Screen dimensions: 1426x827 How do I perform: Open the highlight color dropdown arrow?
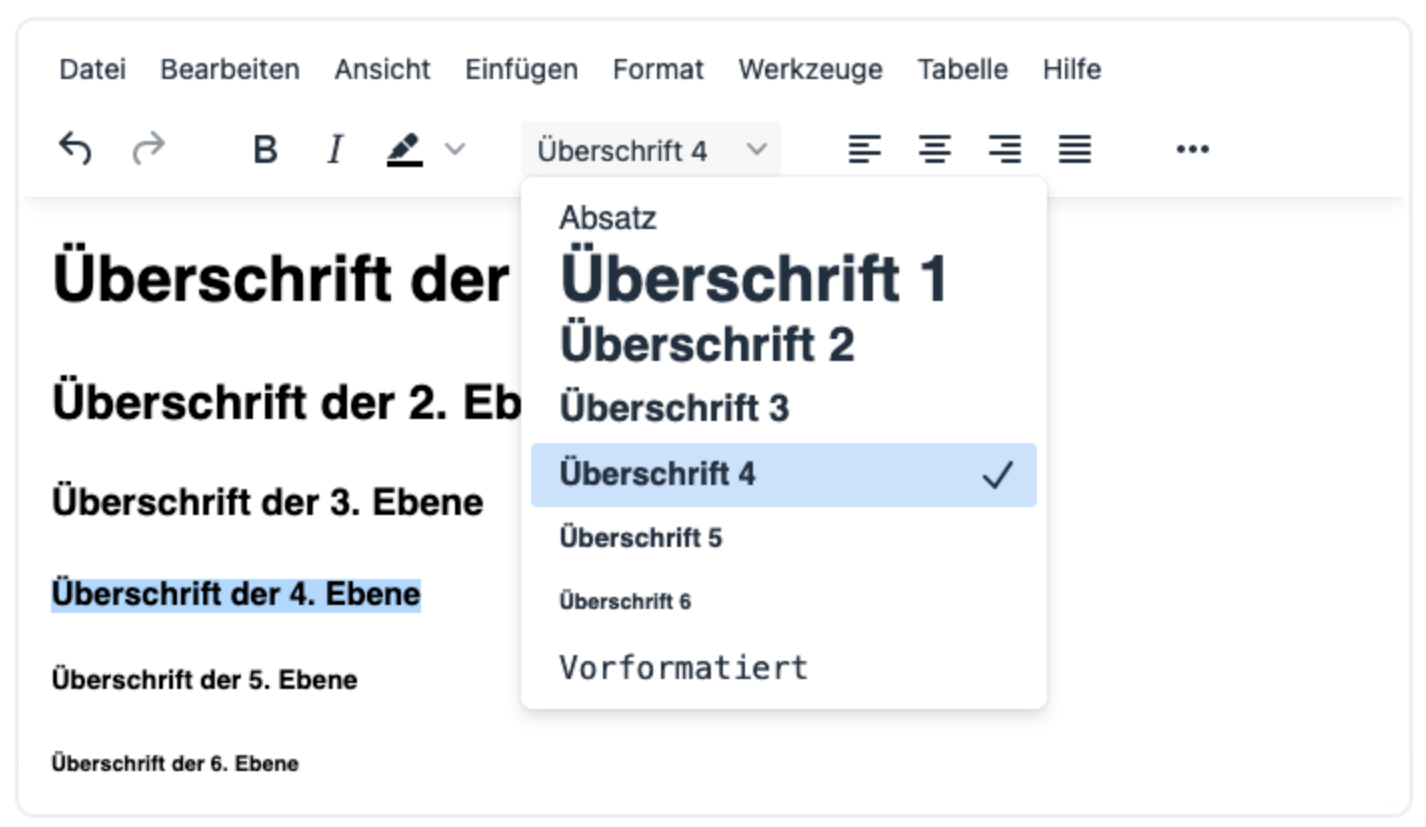click(x=455, y=150)
